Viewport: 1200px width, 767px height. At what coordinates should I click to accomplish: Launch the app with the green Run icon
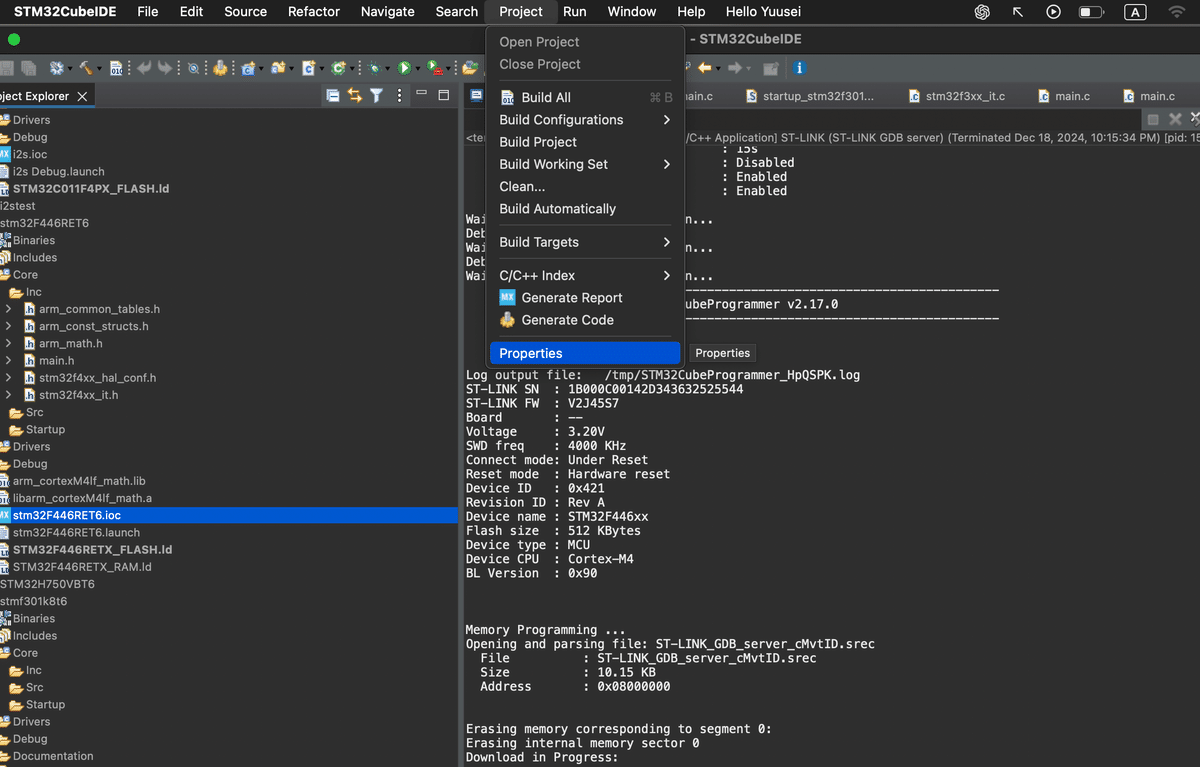click(x=405, y=67)
